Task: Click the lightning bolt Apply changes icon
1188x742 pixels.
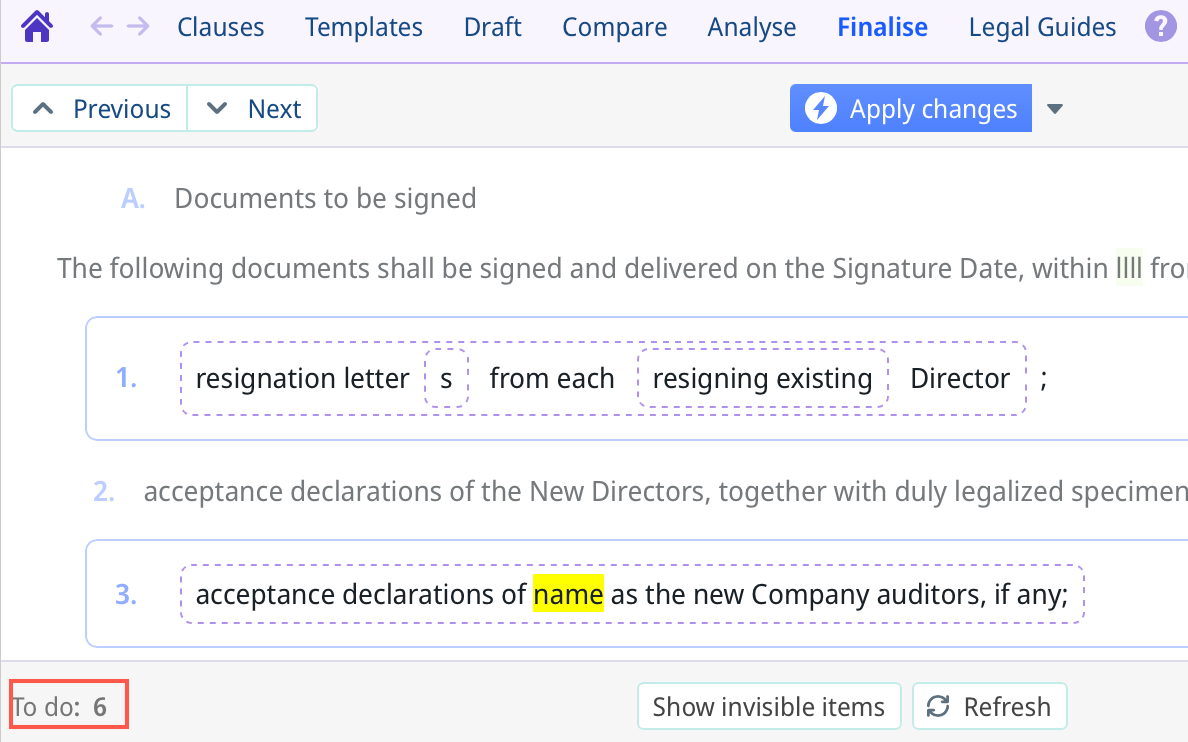Action: pos(821,108)
